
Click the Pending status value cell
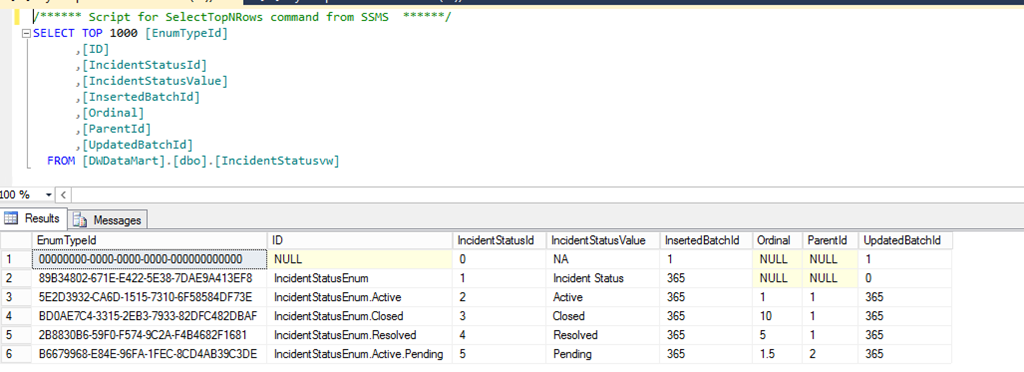(x=603, y=354)
